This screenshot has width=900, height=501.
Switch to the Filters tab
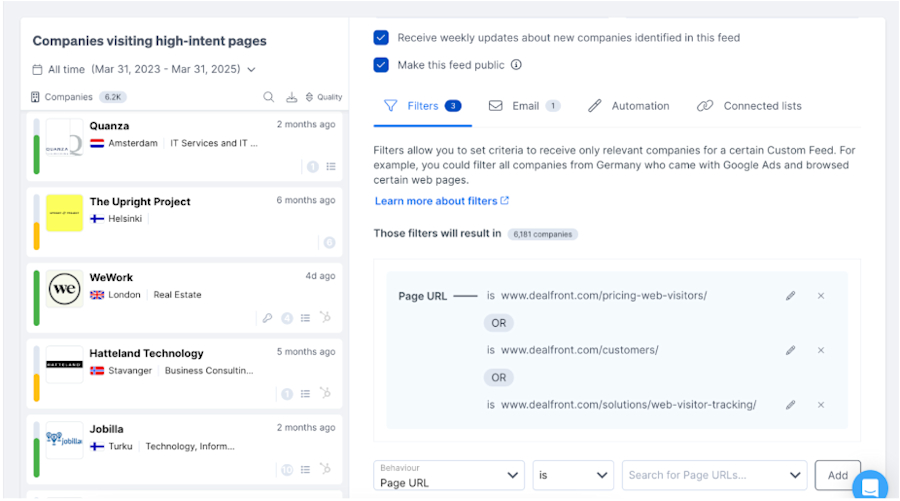point(422,106)
